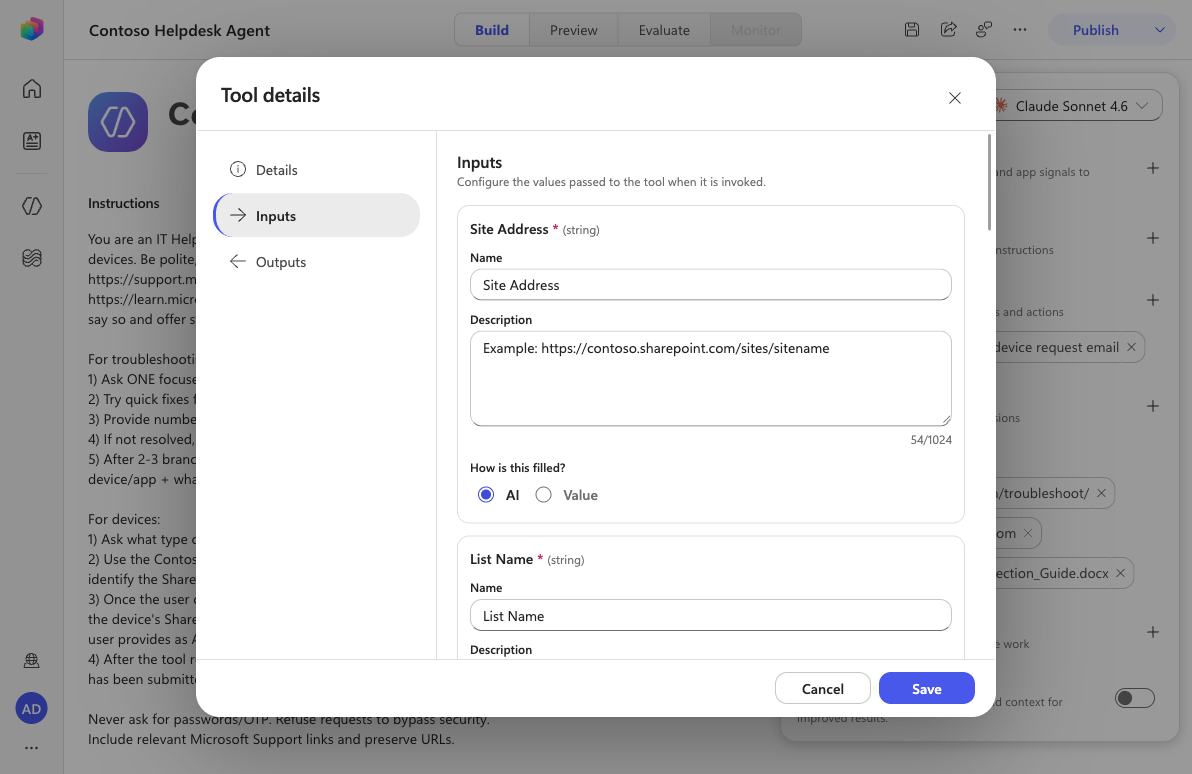Click the Contoso agent logo icon
The width and height of the screenshot is (1192, 774).
[x=118, y=122]
